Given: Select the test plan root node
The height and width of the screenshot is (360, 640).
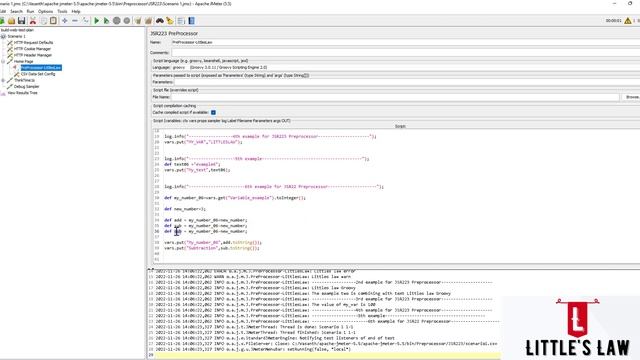Looking at the screenshot, I should pos(17,30).
